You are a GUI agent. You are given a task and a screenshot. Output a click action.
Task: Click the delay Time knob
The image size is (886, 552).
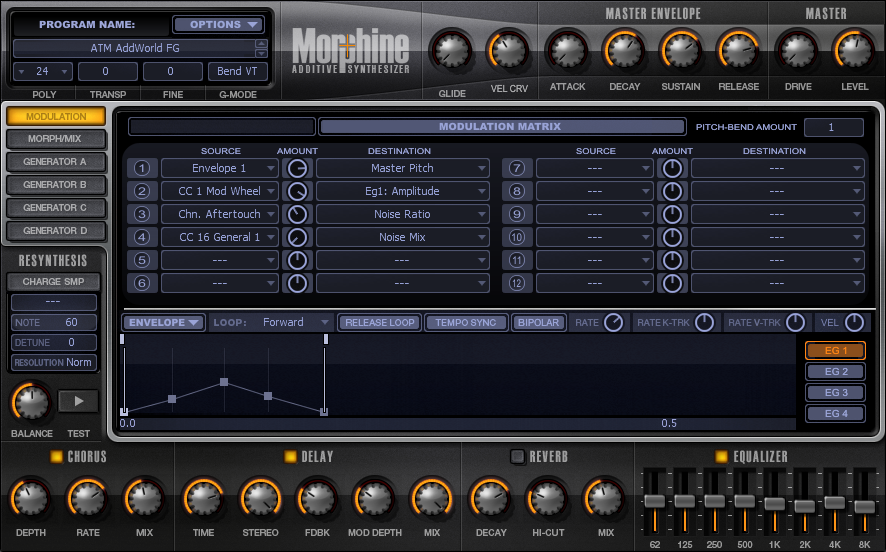(203, 499)
